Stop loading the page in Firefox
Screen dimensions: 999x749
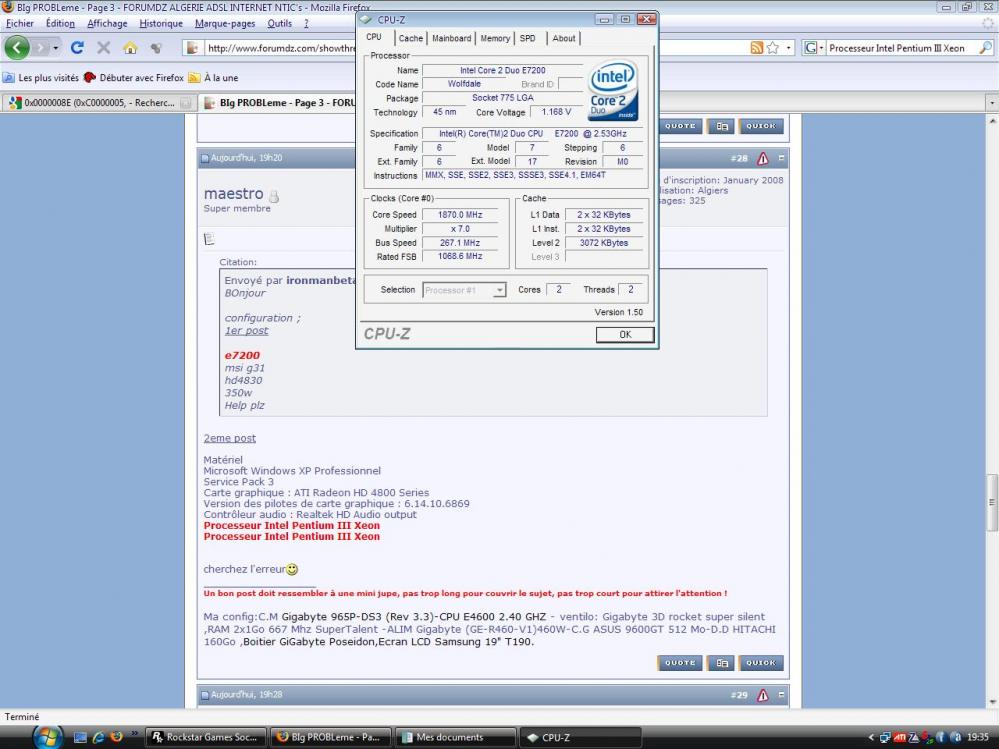click(x=103, y=48)
